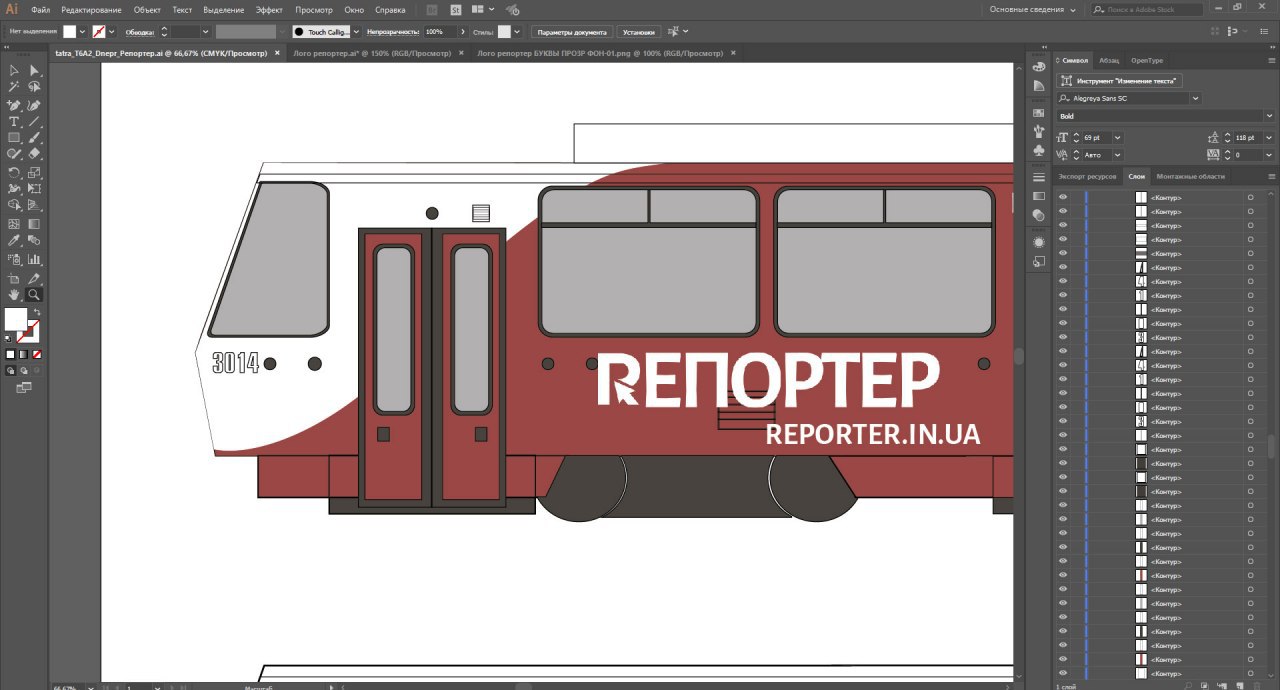Select the Shape Builder tool
This screenshot has width=1280, height=690.
(x=14, y=206)
